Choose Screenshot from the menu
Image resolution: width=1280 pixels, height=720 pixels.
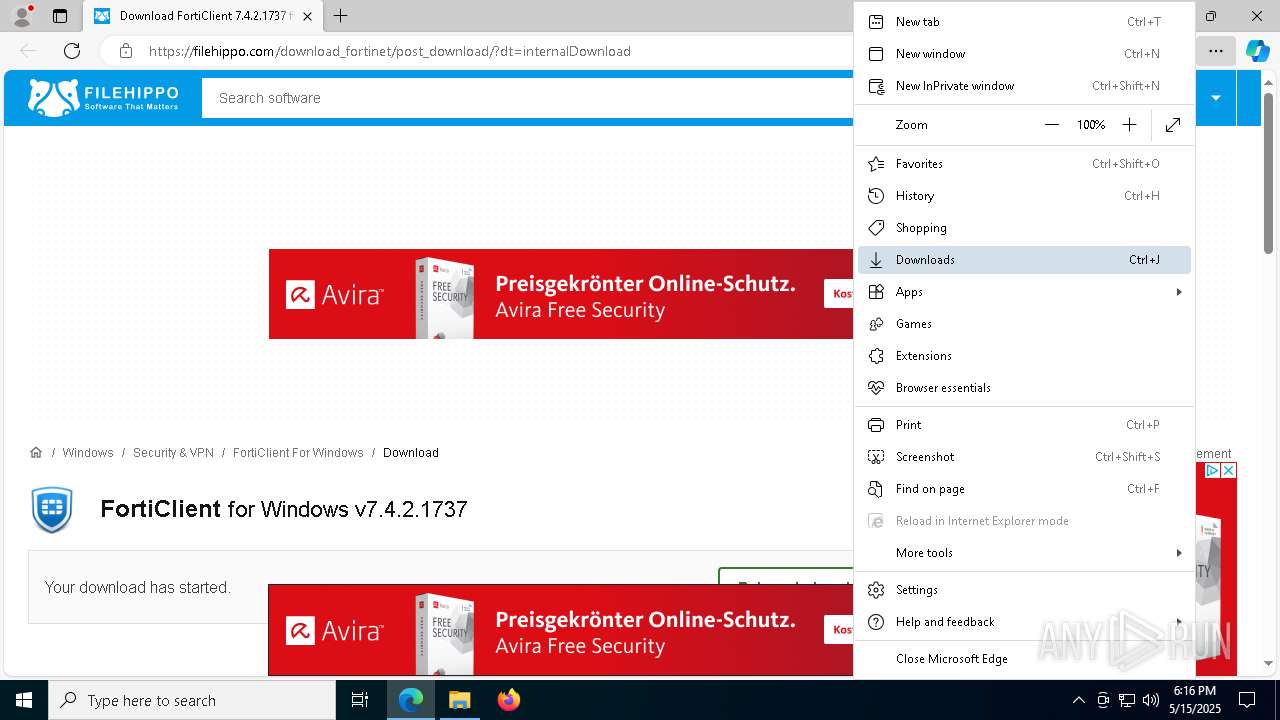click(x=1024, y=457)
